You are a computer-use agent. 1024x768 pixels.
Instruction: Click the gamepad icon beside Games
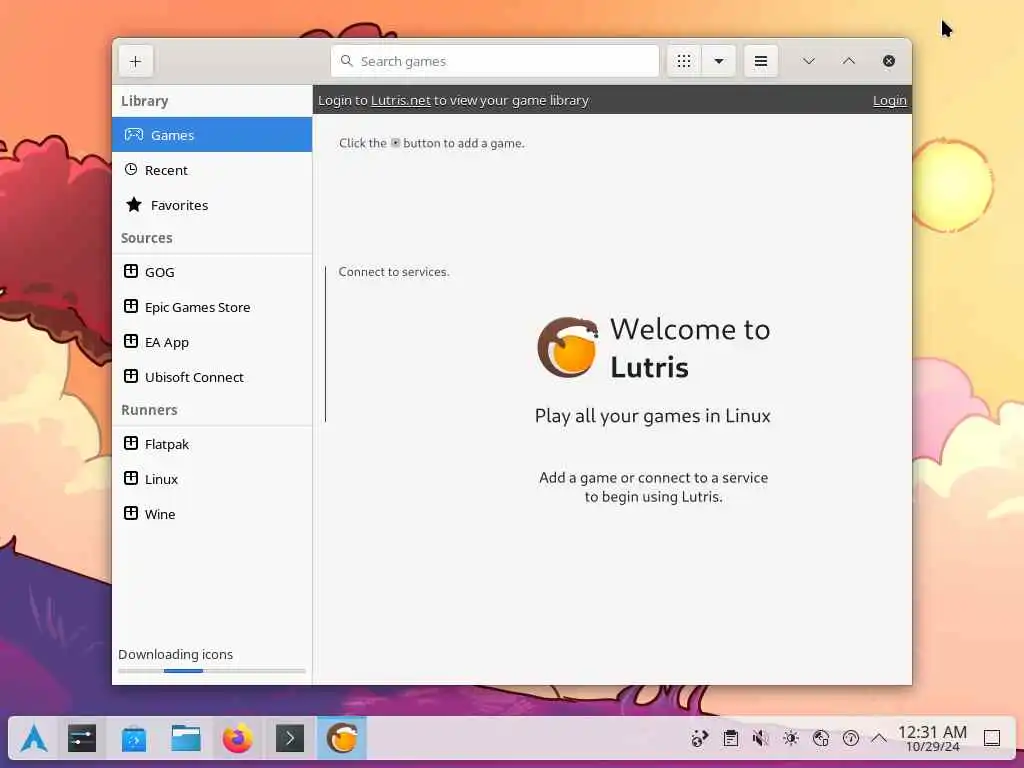tap(134, 135)
